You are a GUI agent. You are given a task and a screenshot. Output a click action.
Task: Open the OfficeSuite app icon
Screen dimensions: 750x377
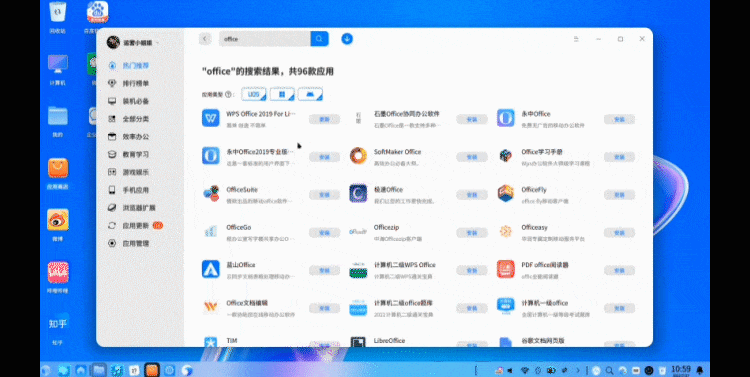[210, 193]
